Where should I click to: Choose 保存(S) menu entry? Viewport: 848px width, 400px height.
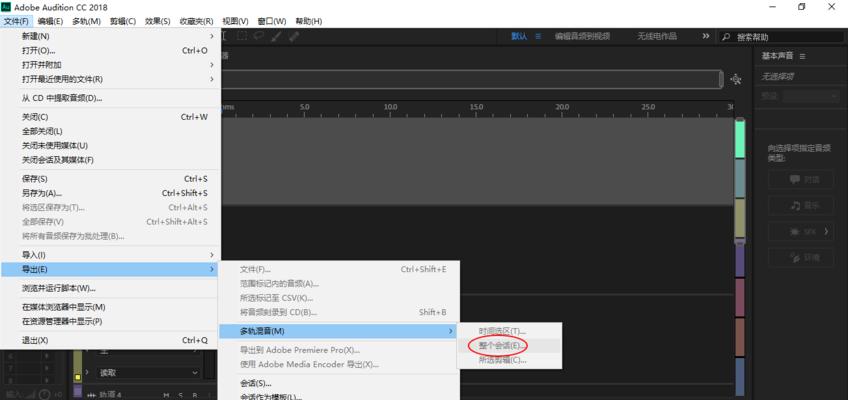pos(109,179)
